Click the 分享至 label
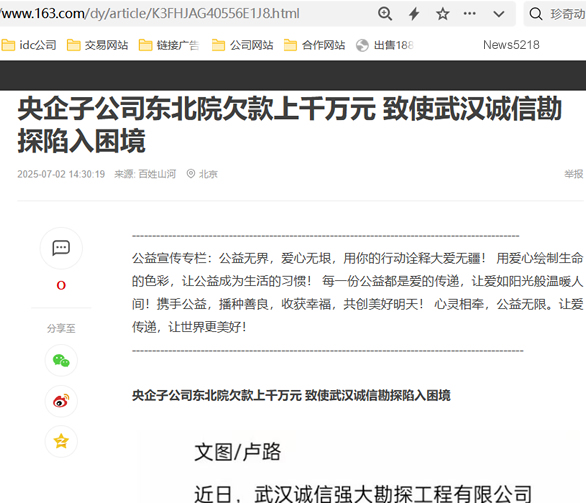 (61, 328)
